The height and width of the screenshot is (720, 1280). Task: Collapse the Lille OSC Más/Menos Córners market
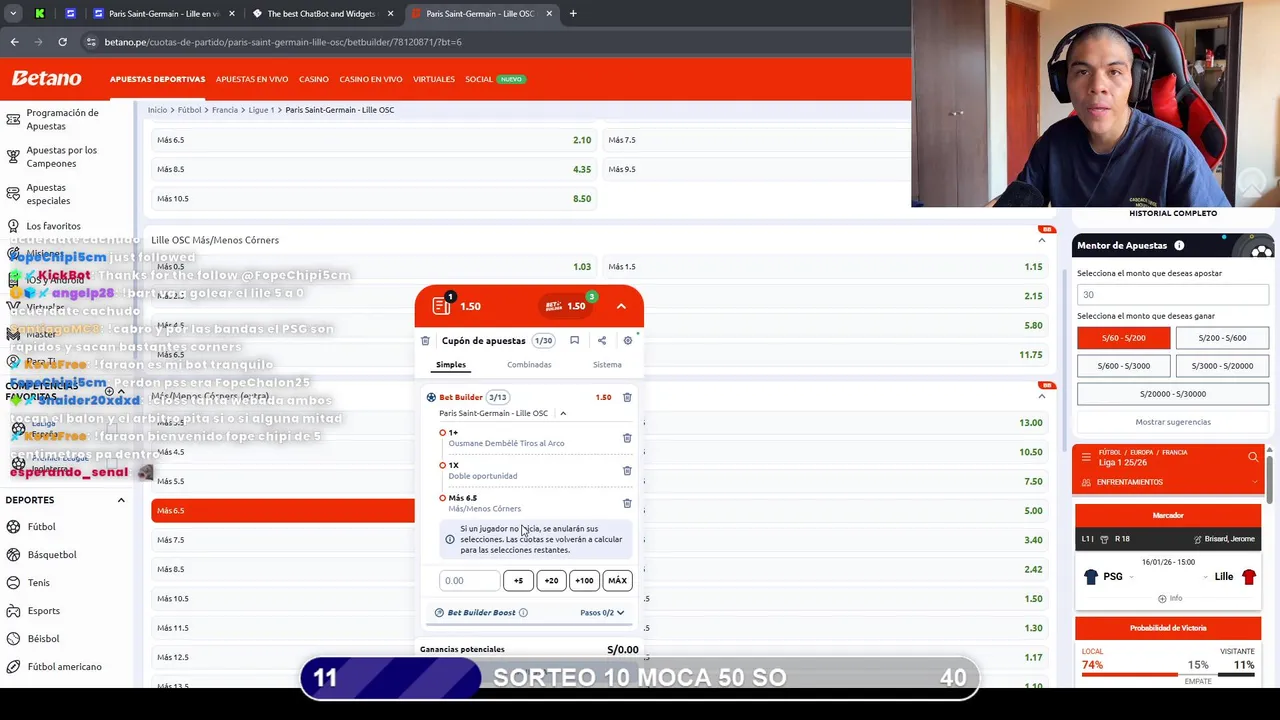click(1042, 240)
